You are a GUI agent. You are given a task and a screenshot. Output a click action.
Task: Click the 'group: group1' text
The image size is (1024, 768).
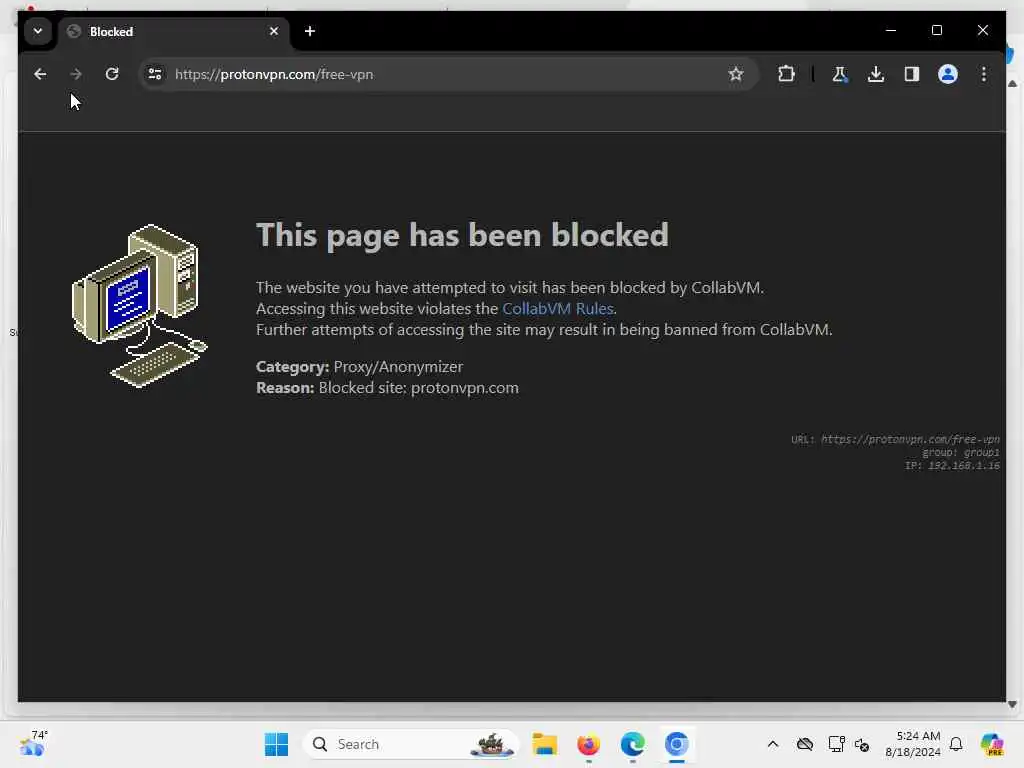pyautogui.click(x=961, y=453)
